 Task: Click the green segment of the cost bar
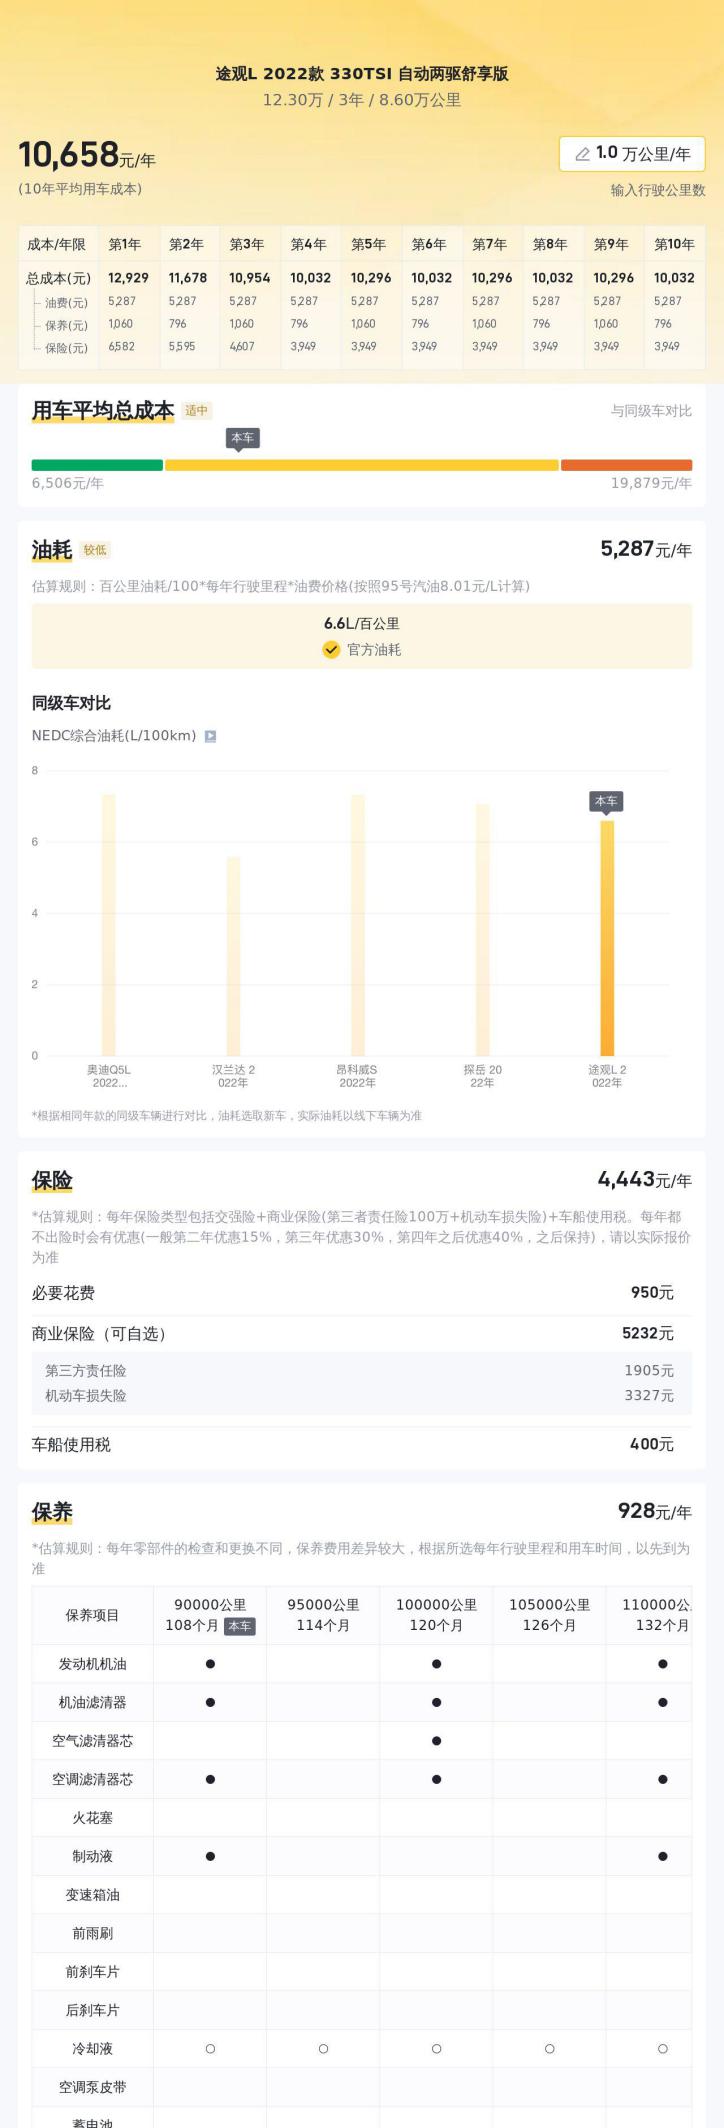click(97, 465)
